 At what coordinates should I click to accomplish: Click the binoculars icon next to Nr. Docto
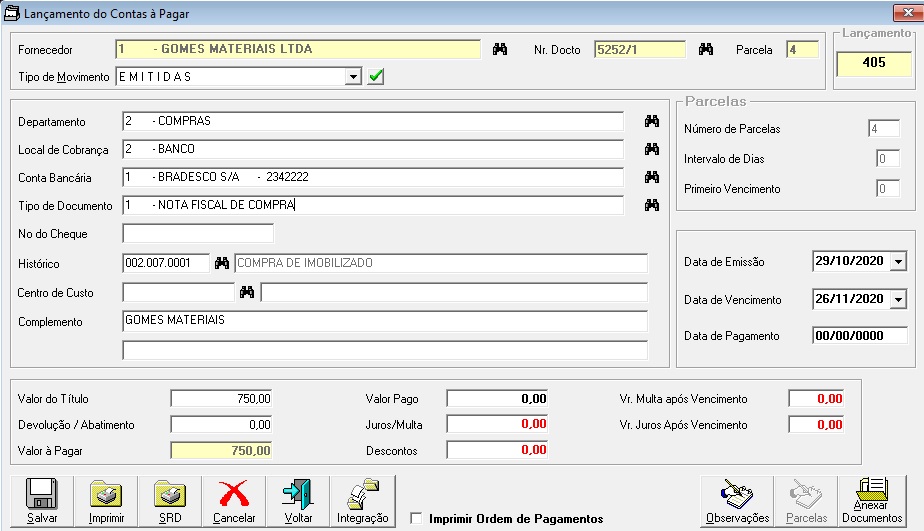point(705,49)
